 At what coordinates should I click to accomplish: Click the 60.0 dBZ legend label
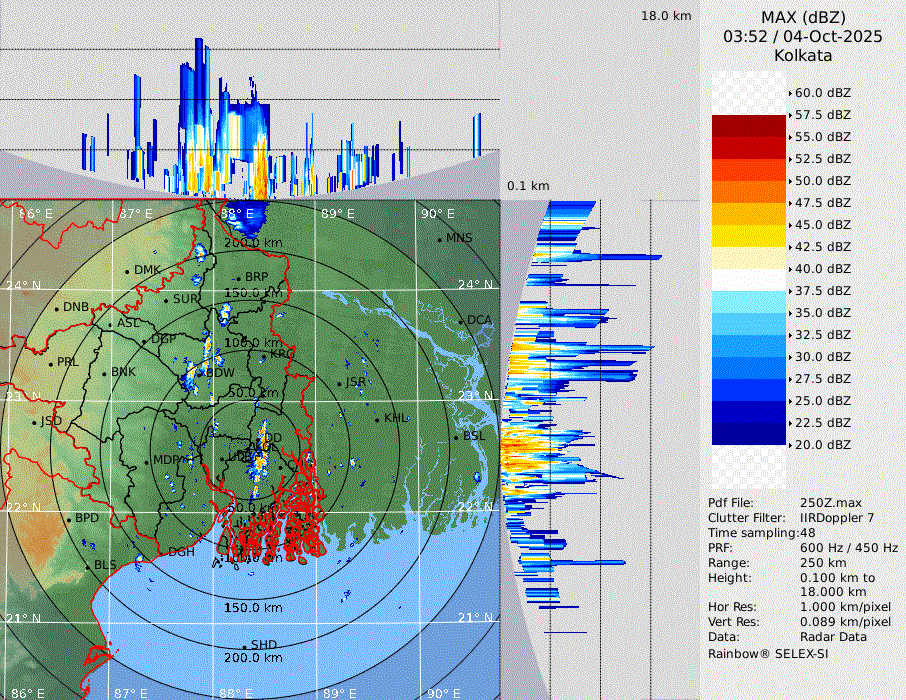pyautogui.click(x=822, y=93)
